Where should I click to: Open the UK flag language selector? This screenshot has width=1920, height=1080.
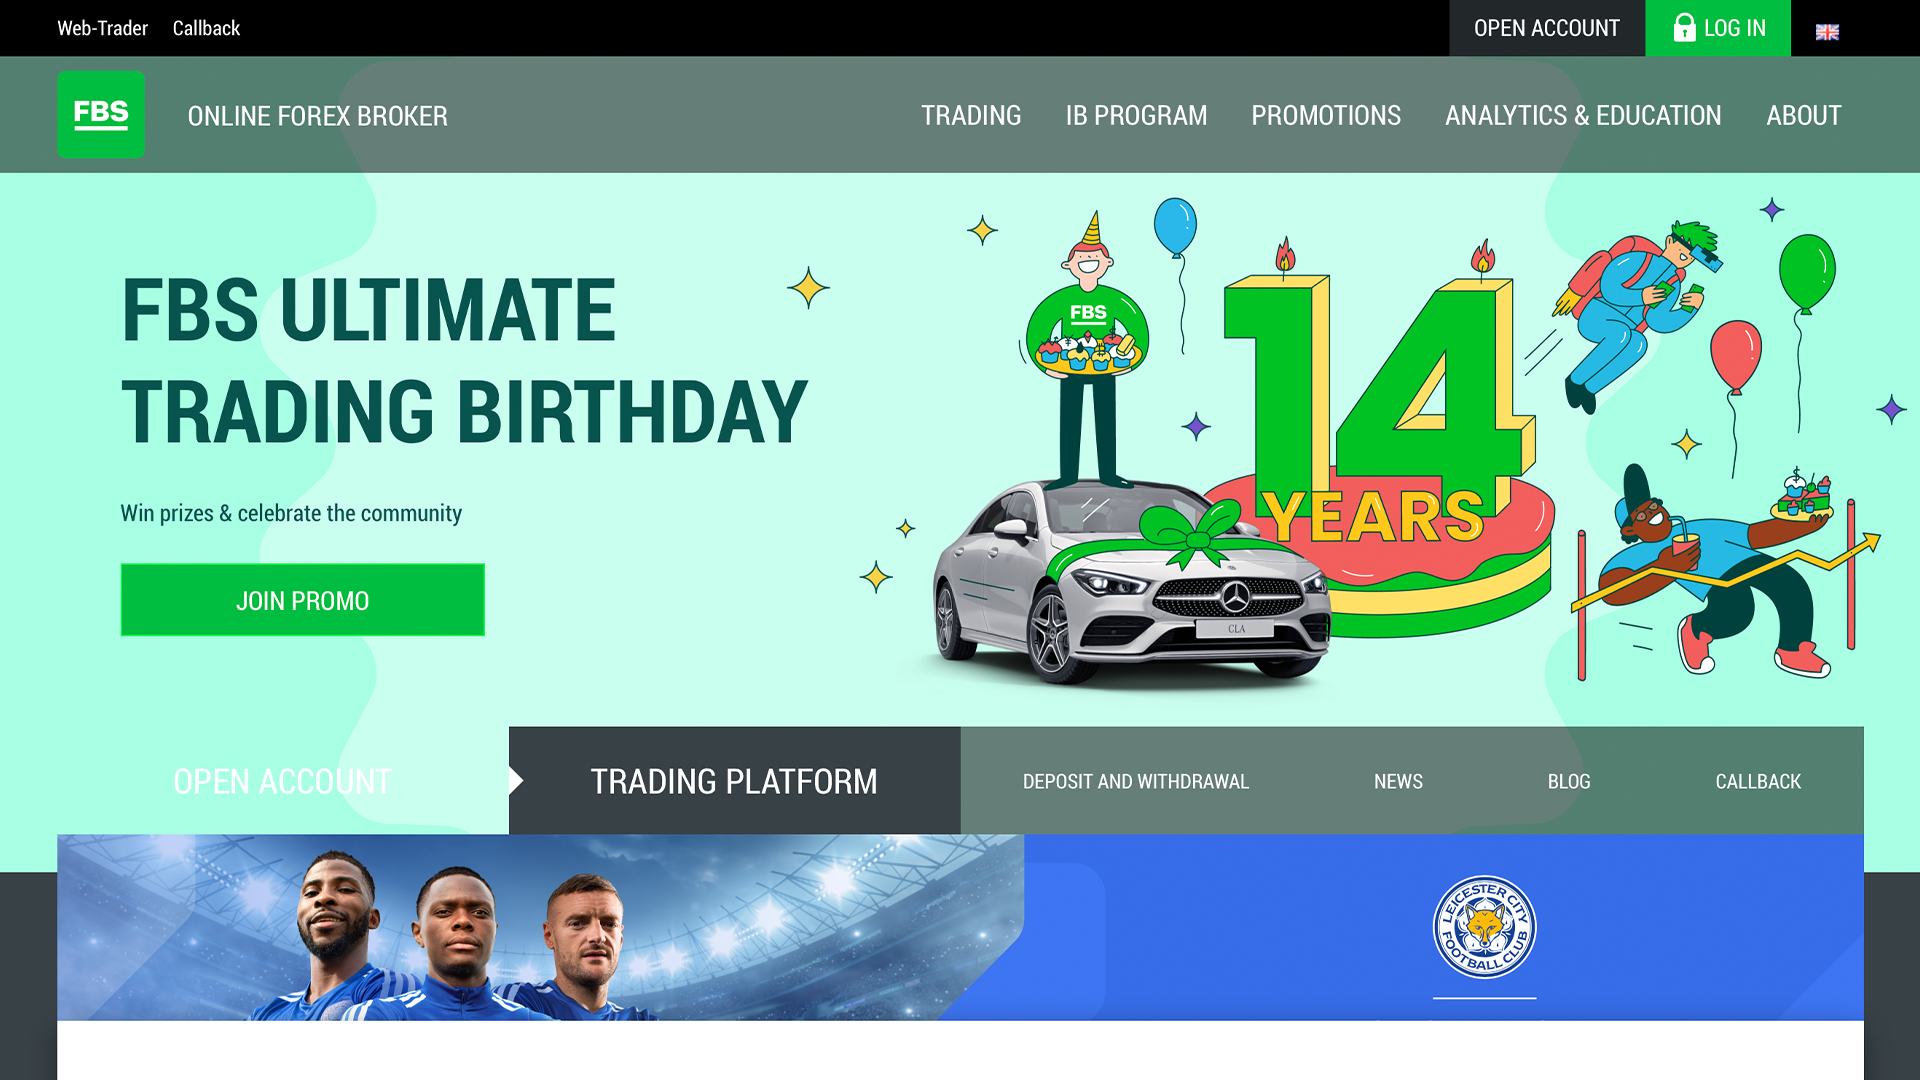point(1827,32)
